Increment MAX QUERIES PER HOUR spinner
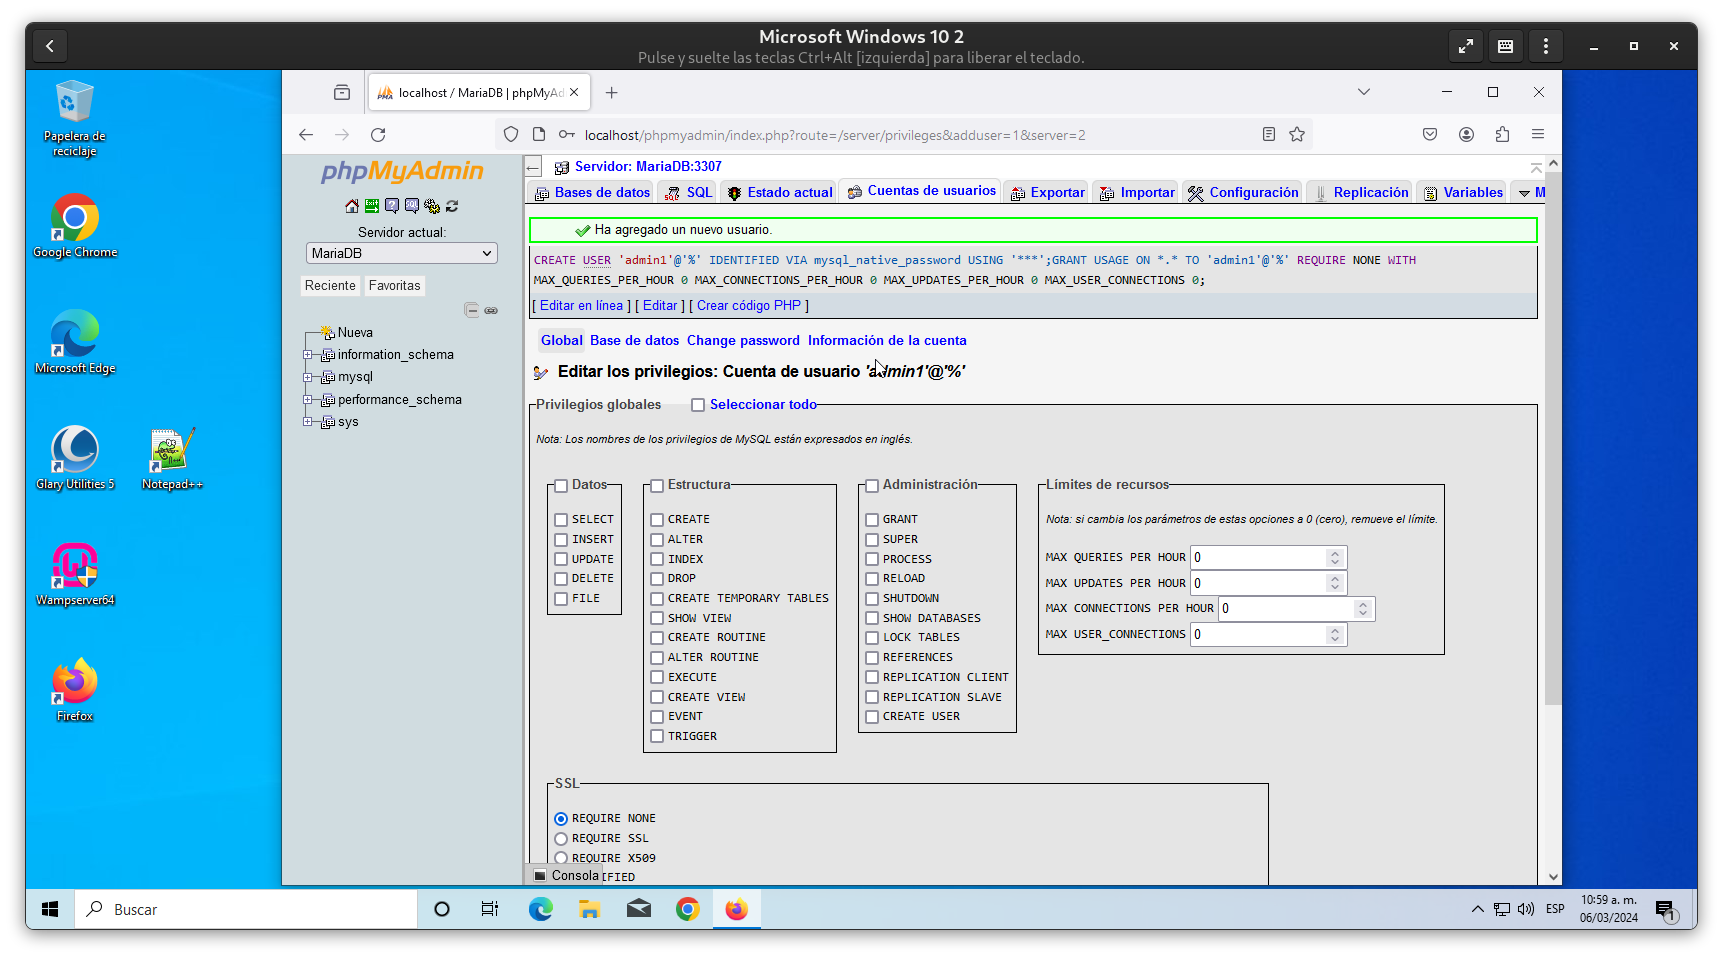1723x958 pixels. pos(1335,553)
